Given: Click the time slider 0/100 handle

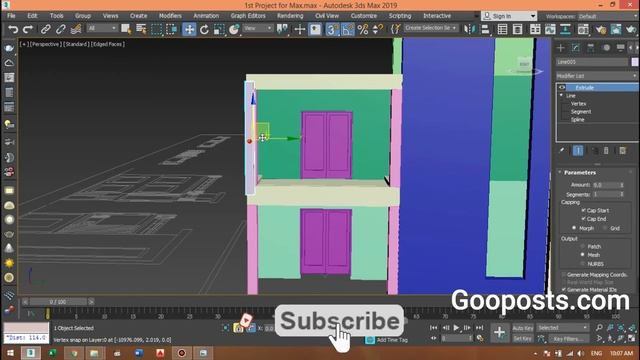Looking at the screenshot, I should point(58,302).
